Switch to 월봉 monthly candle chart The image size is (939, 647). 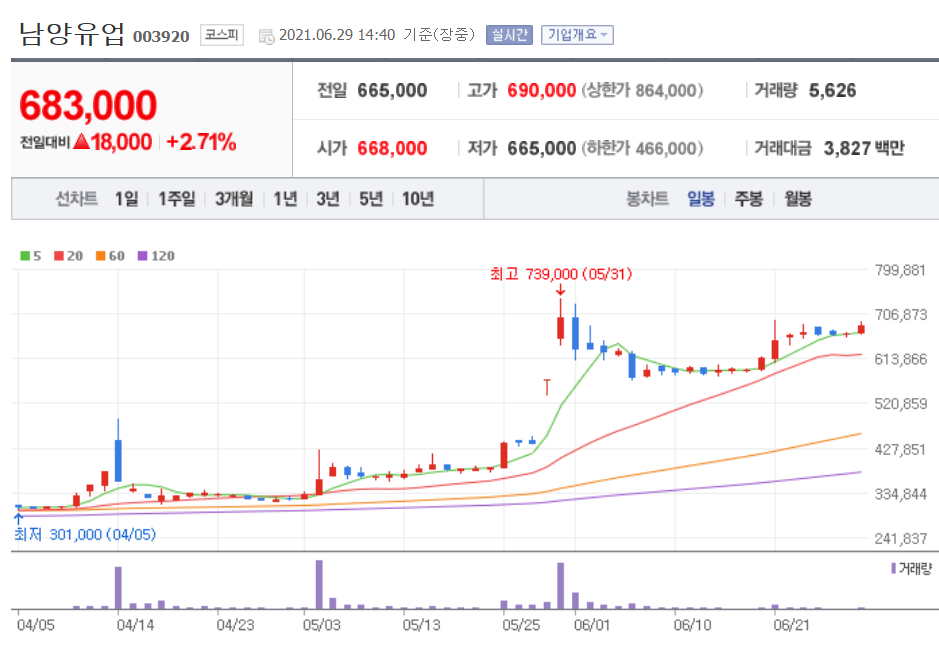pos(798,198)
